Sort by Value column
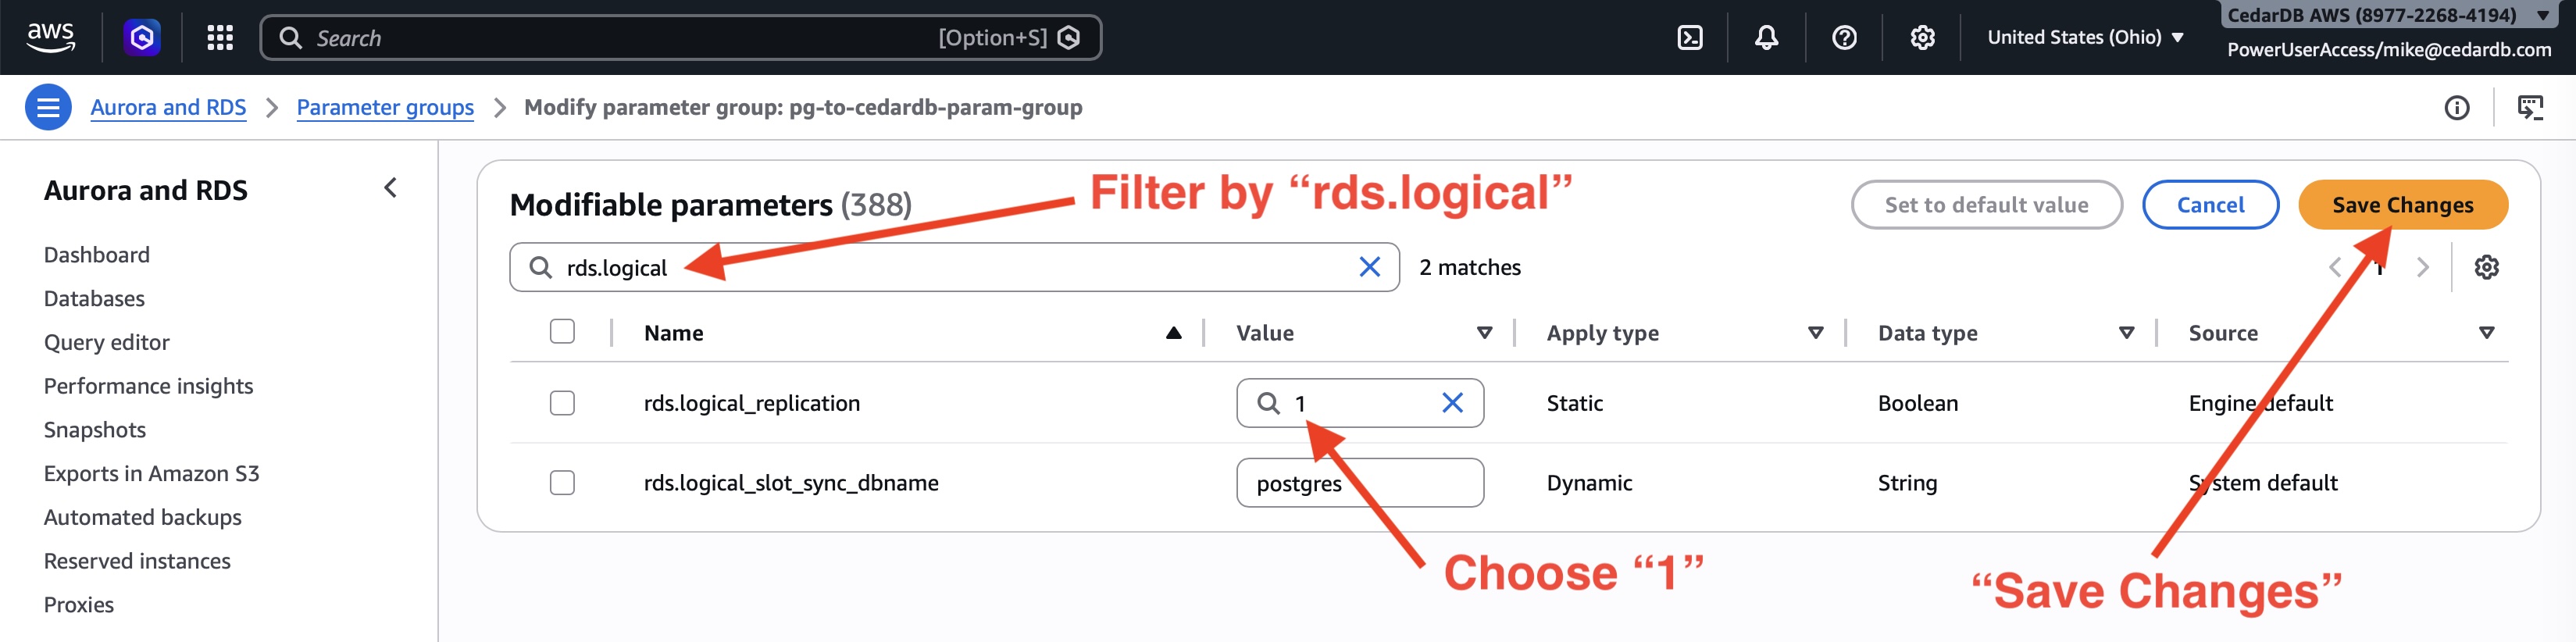This screenshot has width=2576, height=642. (x=1485, y=333)
